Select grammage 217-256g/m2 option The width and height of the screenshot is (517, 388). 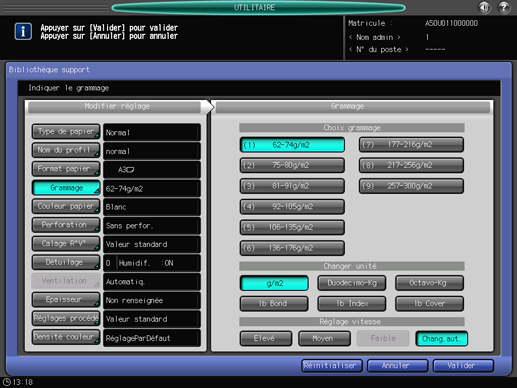[411, 165]
